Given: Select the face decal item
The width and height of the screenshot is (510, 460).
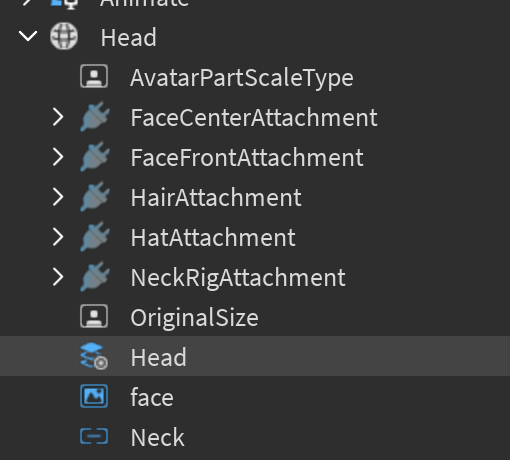Looking at the screenshot, I should (152, 397).
